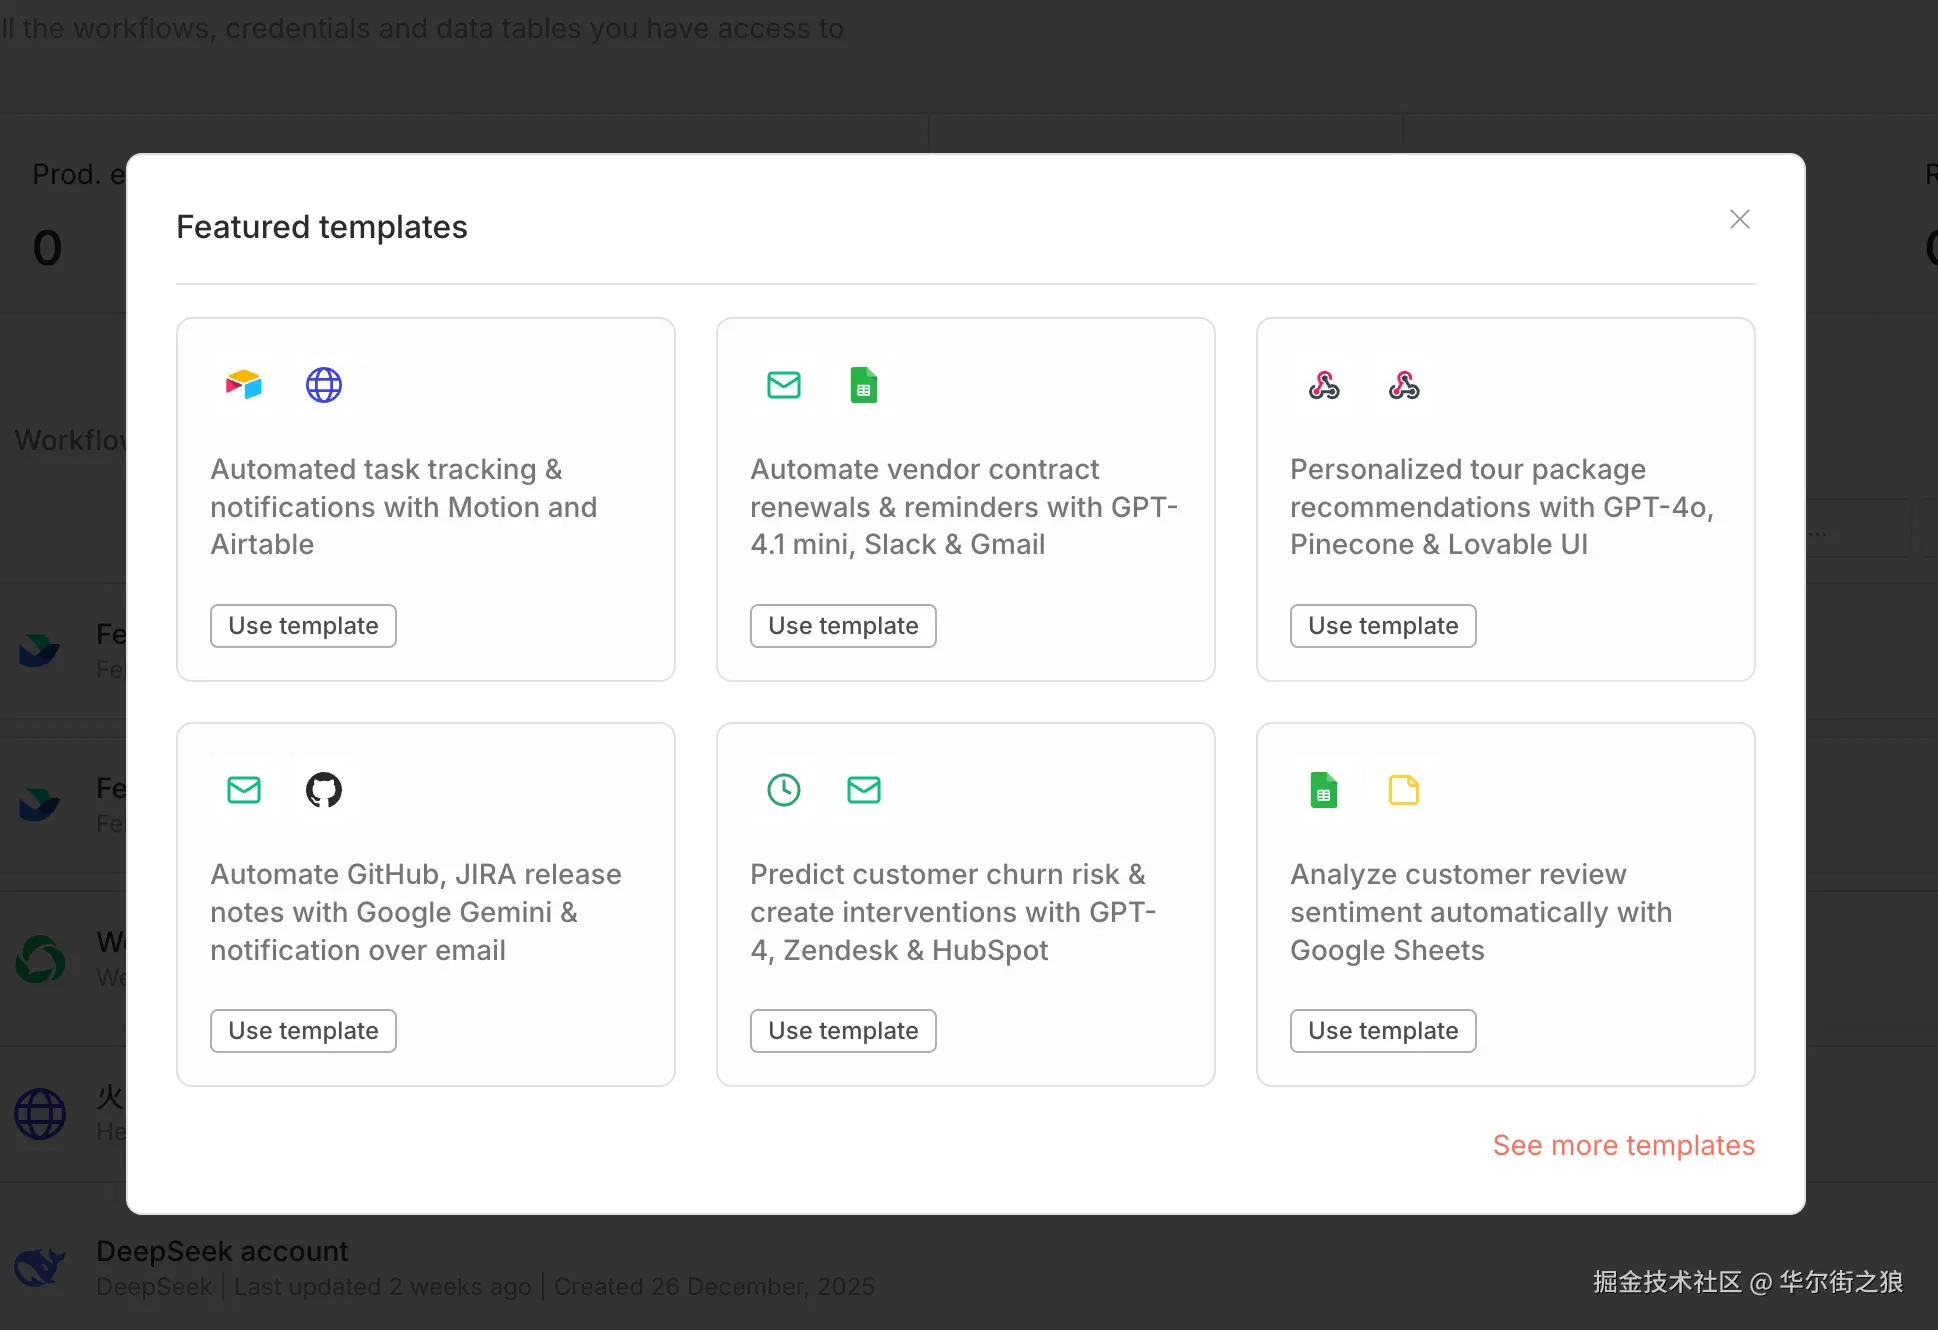Use the personalized tour package template
Image resolution: width=1938 pixels, height=1330 pixels.
(x=1383, y=626)
